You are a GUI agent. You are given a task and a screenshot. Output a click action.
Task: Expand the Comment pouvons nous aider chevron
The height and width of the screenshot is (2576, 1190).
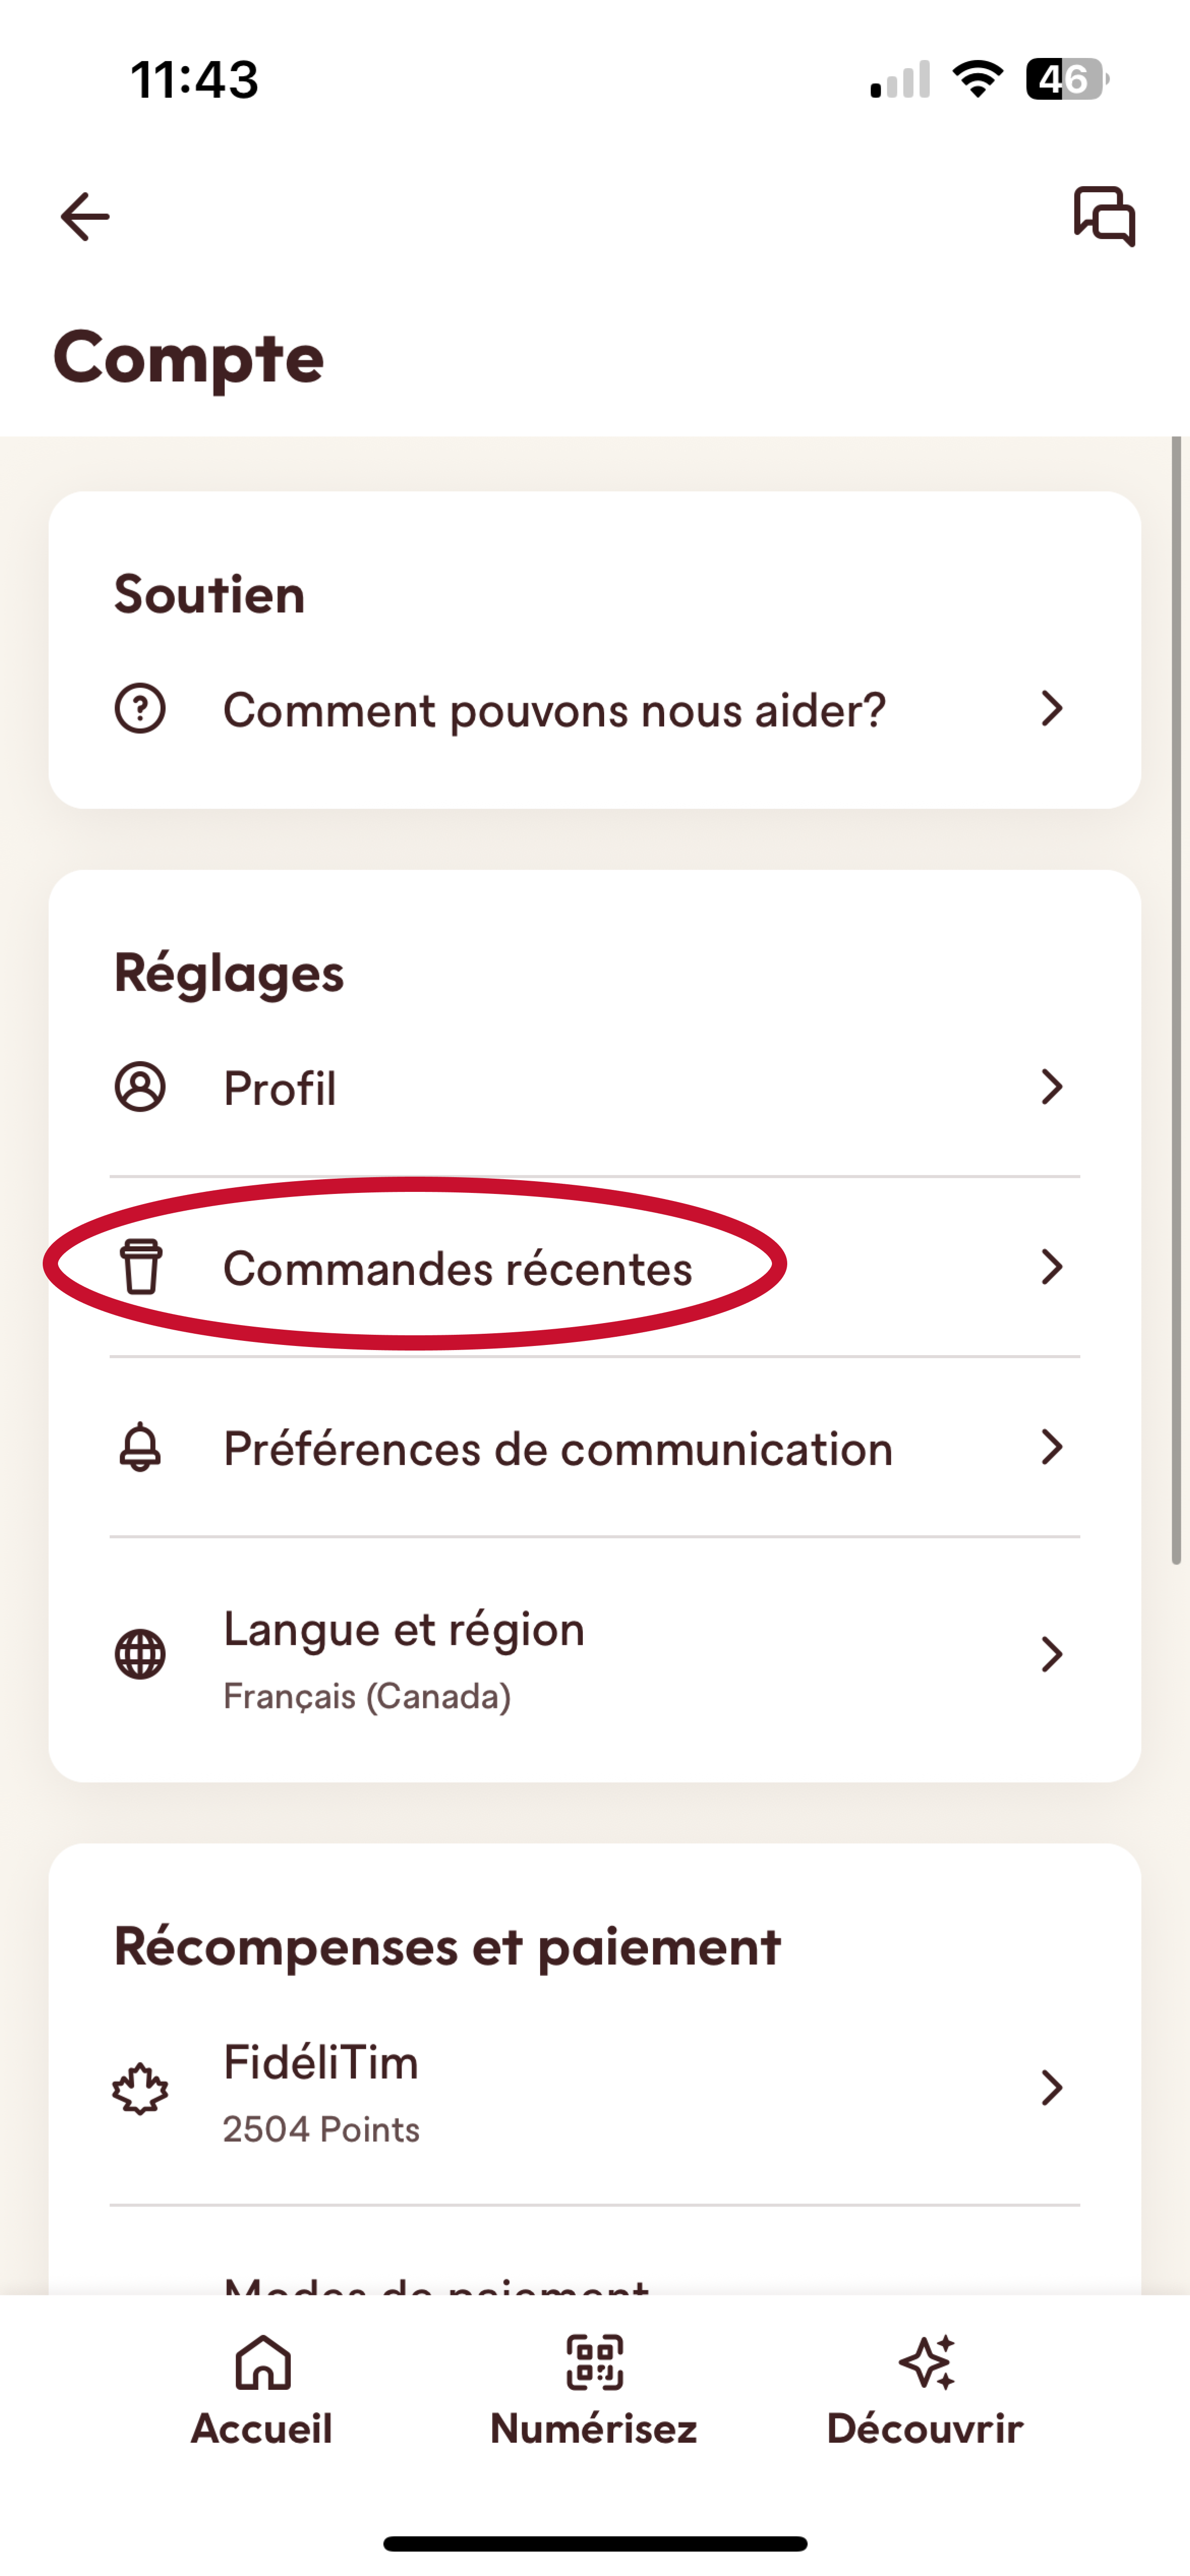point(1051,709)
